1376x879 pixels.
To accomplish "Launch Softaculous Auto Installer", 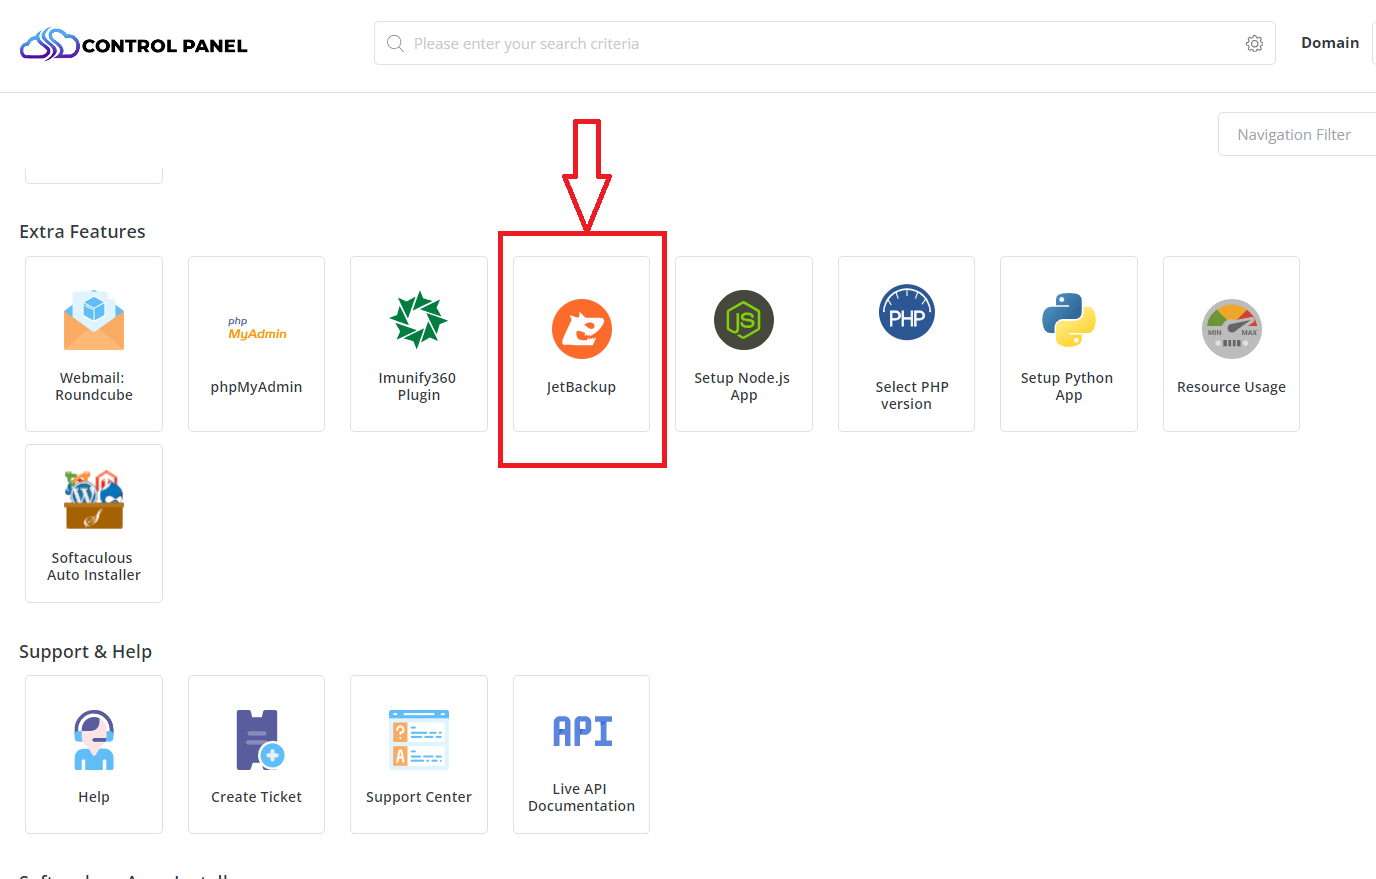I will click(x=94, y=500).
